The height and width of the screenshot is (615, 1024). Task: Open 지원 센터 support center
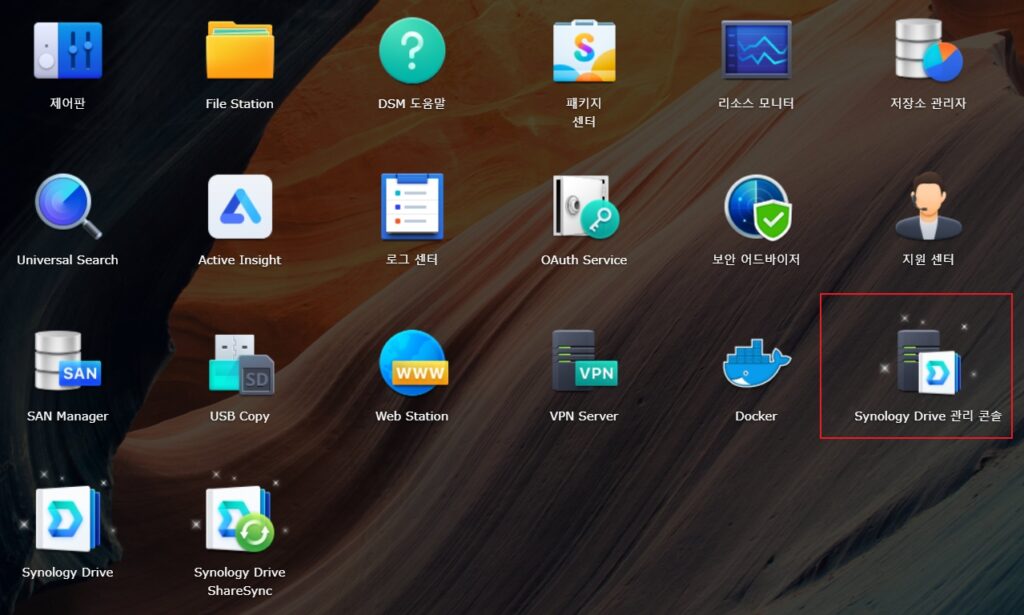[x=928, y=207]
